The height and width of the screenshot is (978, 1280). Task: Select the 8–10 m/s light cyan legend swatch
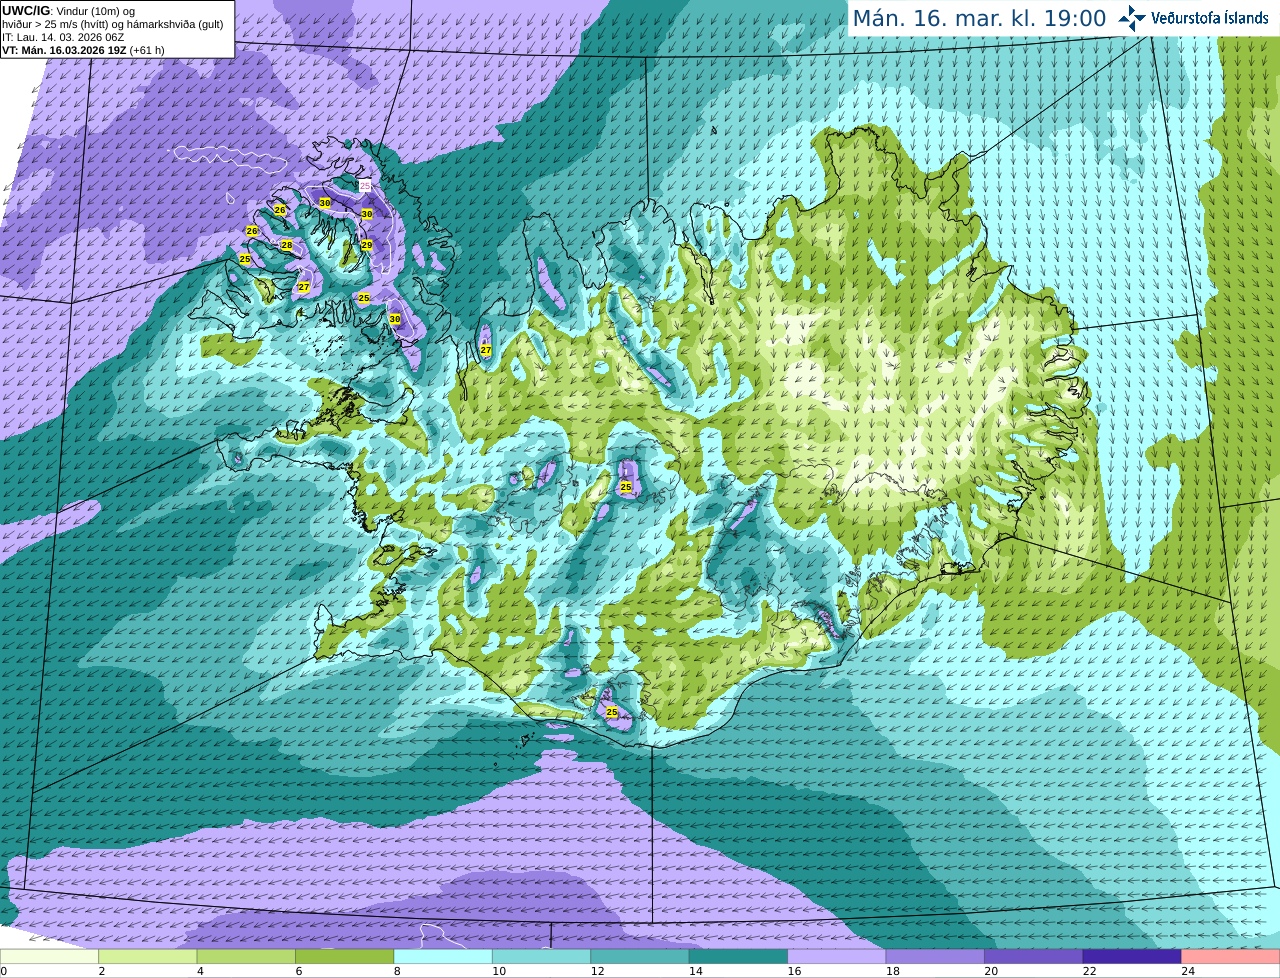tap(443, 956)
